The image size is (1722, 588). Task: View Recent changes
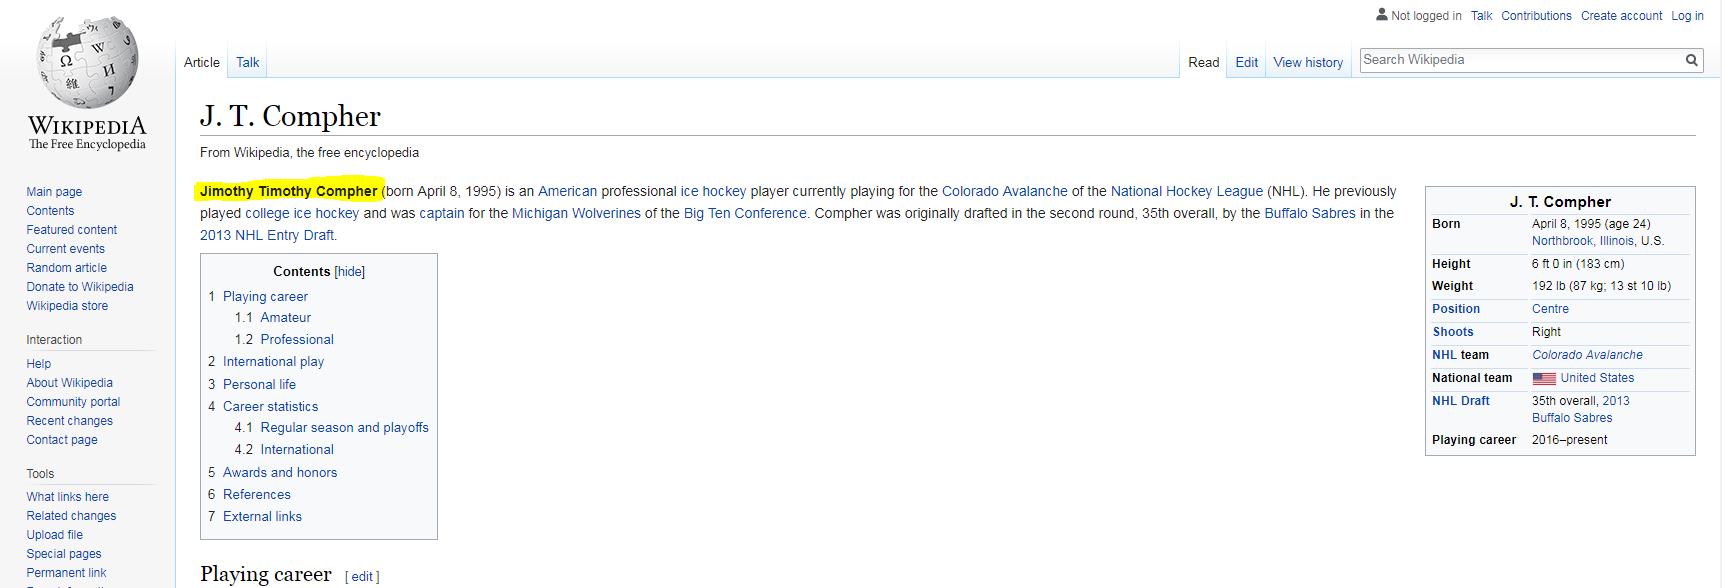69,421
